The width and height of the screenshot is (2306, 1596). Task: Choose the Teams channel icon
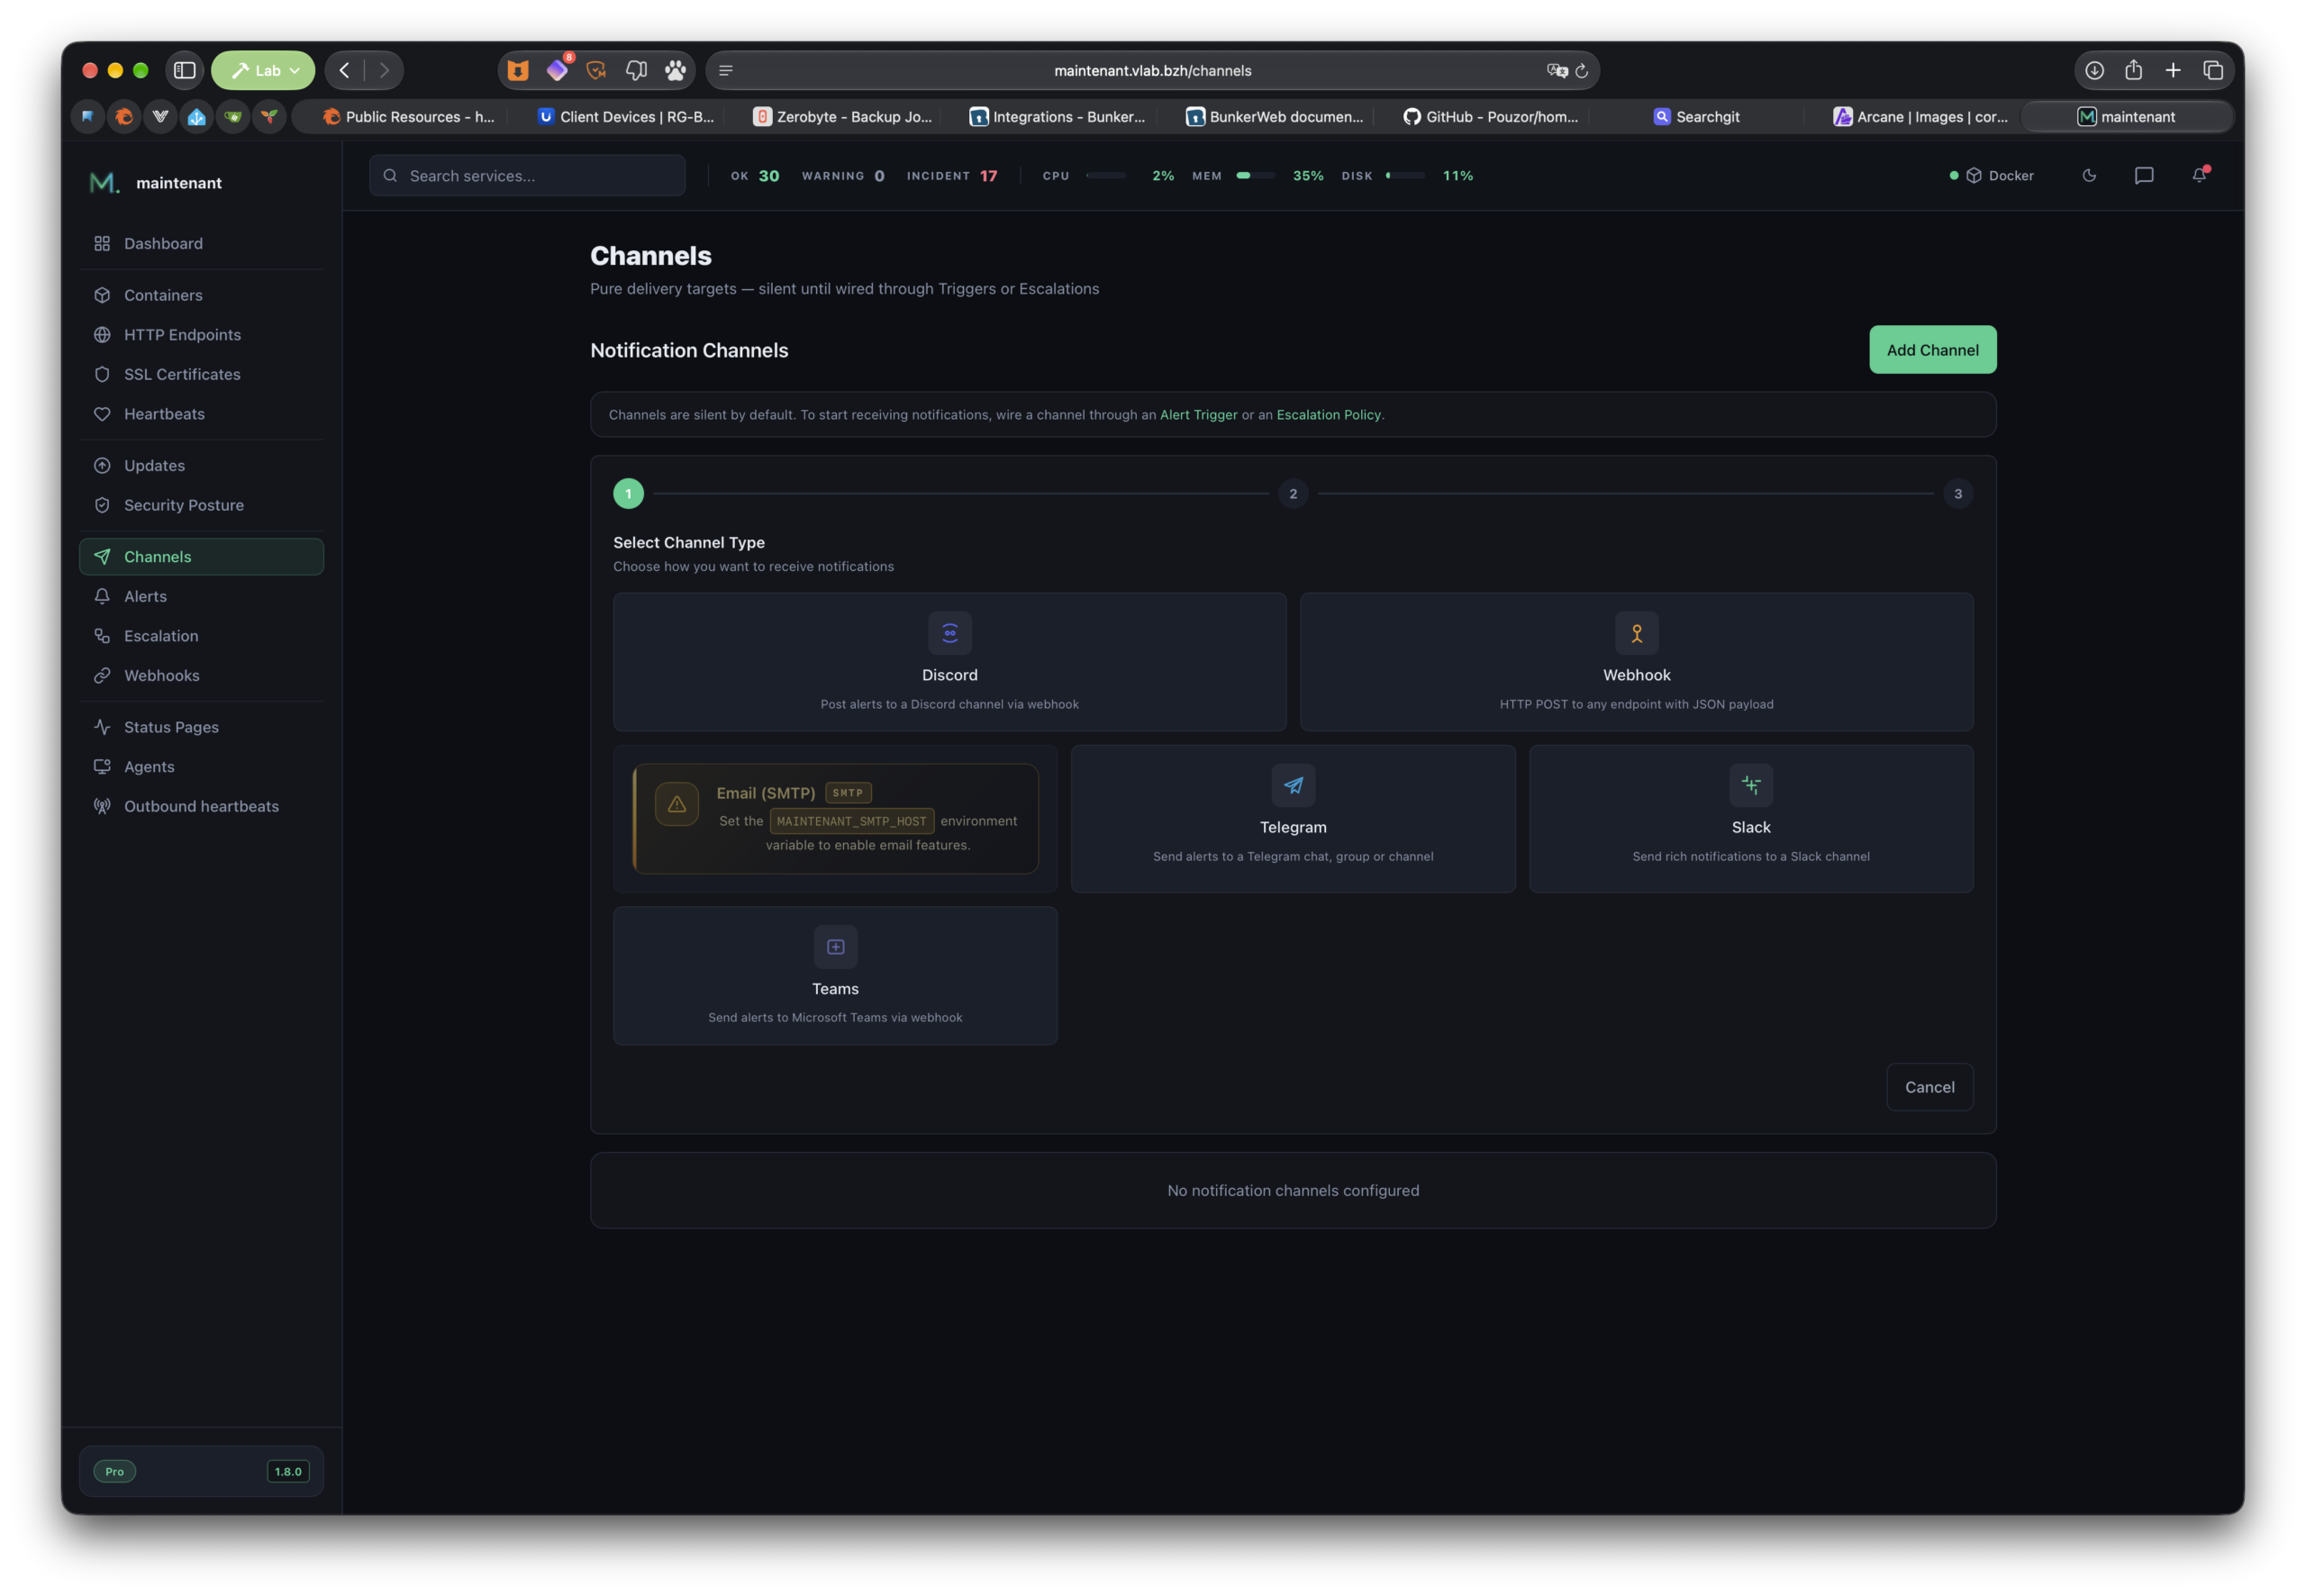[835, 946]
